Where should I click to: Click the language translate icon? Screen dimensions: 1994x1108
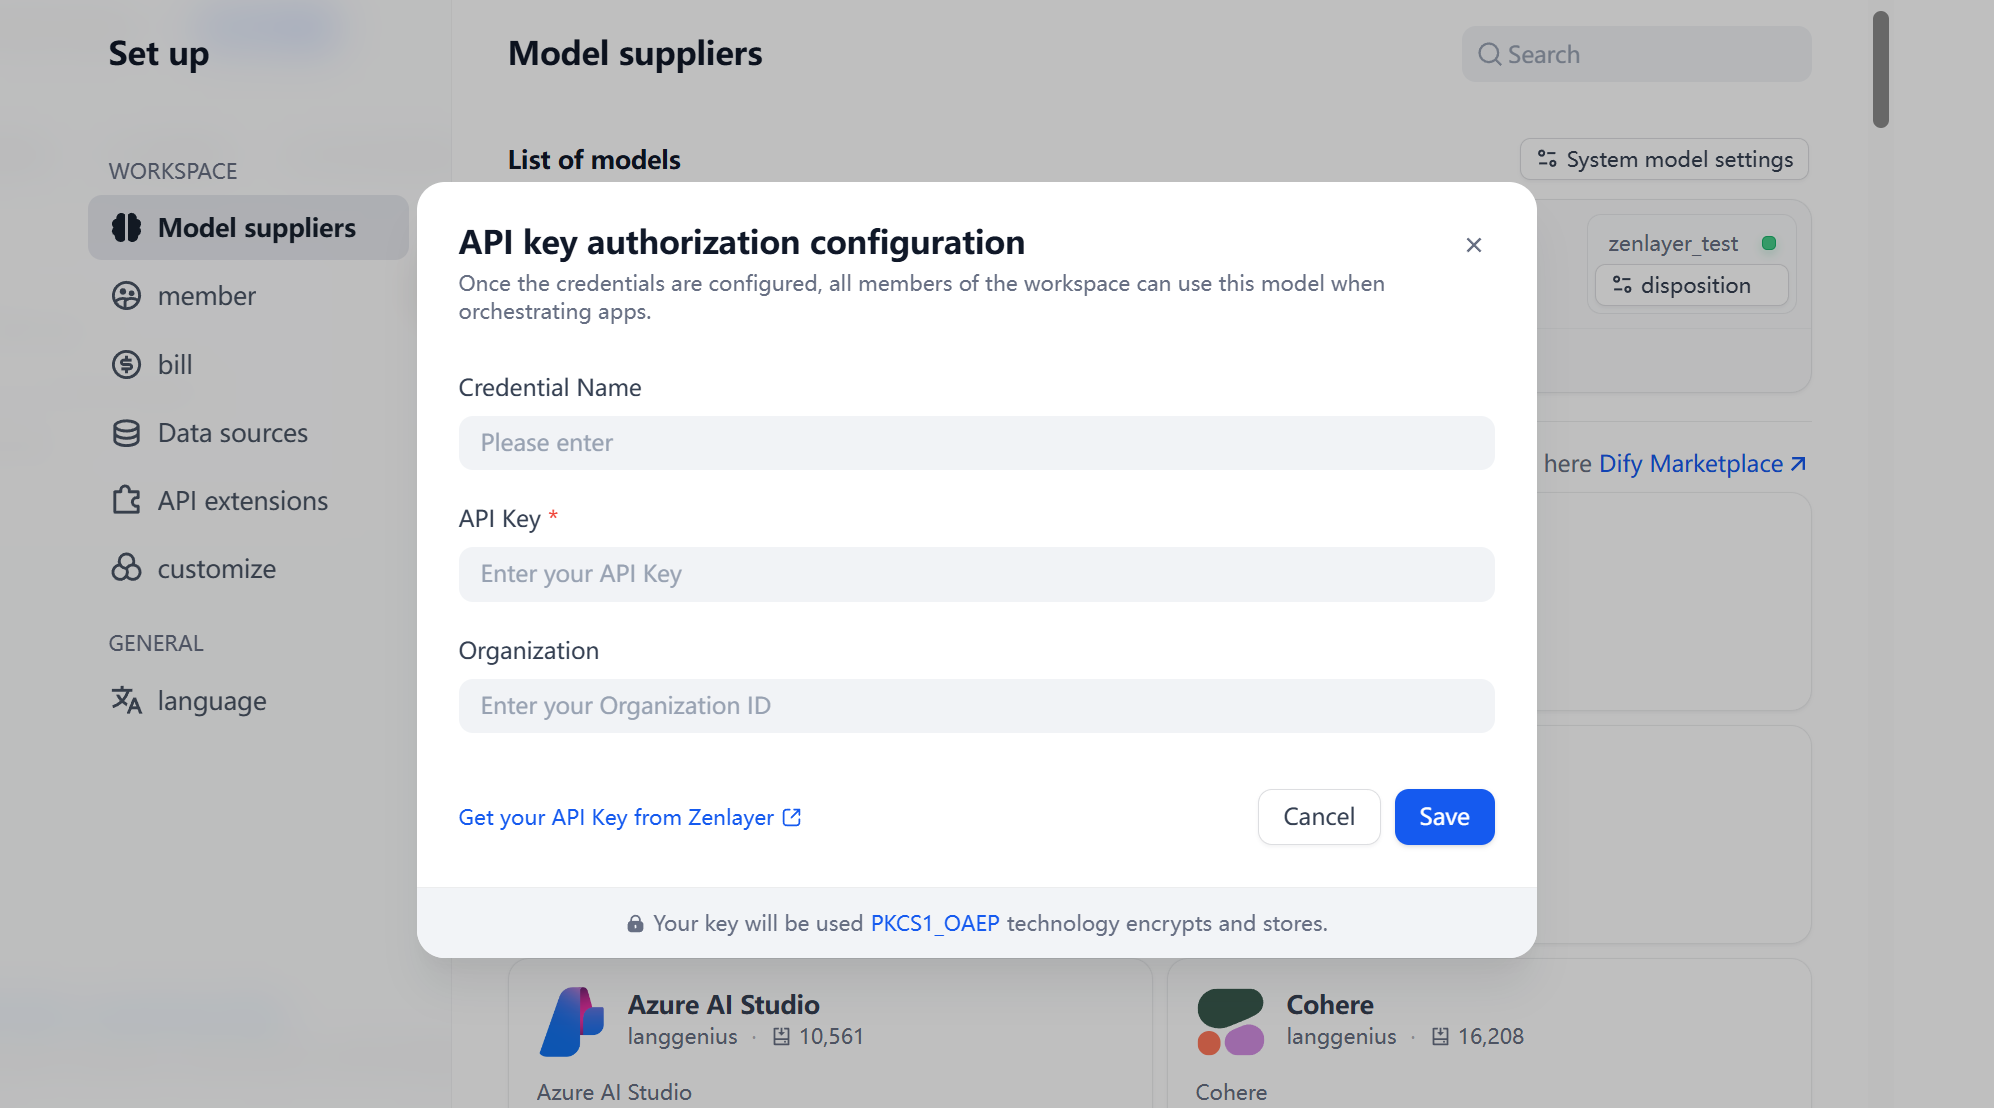point(127,700)
